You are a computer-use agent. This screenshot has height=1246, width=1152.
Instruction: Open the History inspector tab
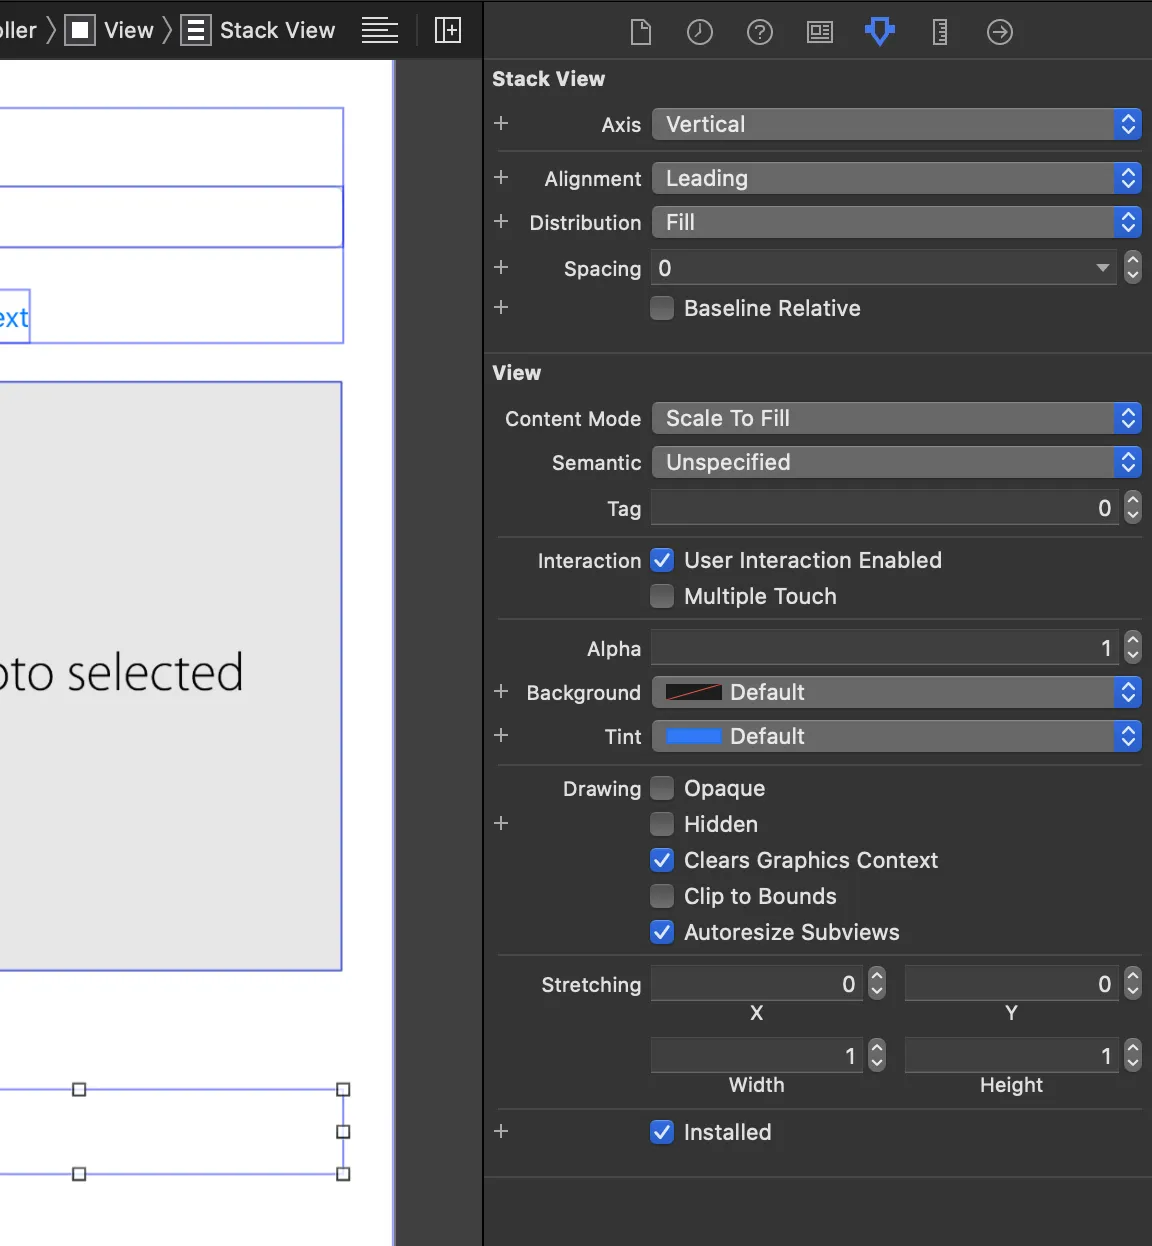point(700,32)
